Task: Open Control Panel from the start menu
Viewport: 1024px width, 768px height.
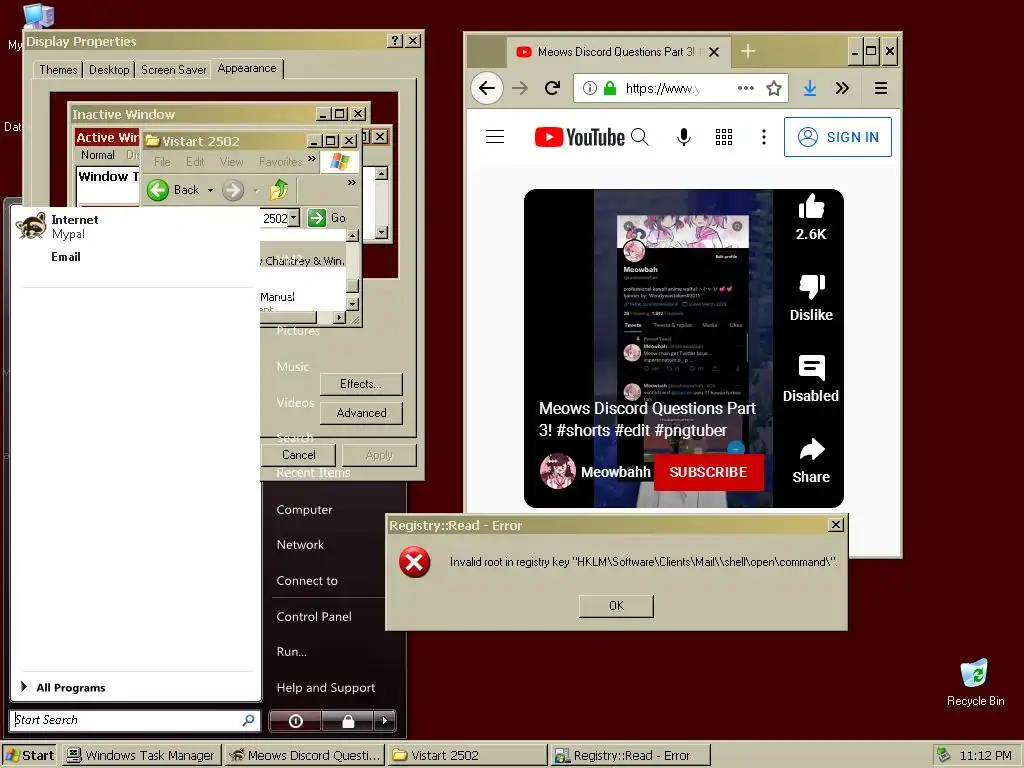Action: (314, 616)
